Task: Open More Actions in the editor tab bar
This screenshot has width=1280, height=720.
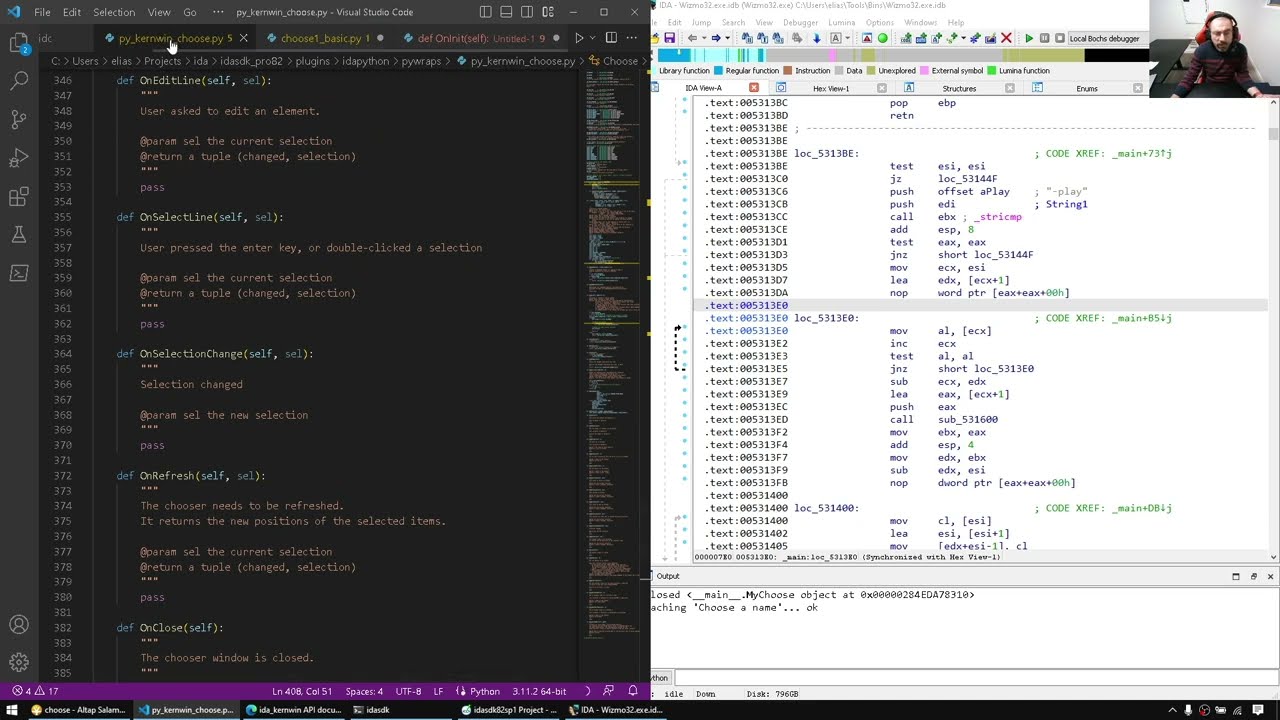Action: point(631,38)
